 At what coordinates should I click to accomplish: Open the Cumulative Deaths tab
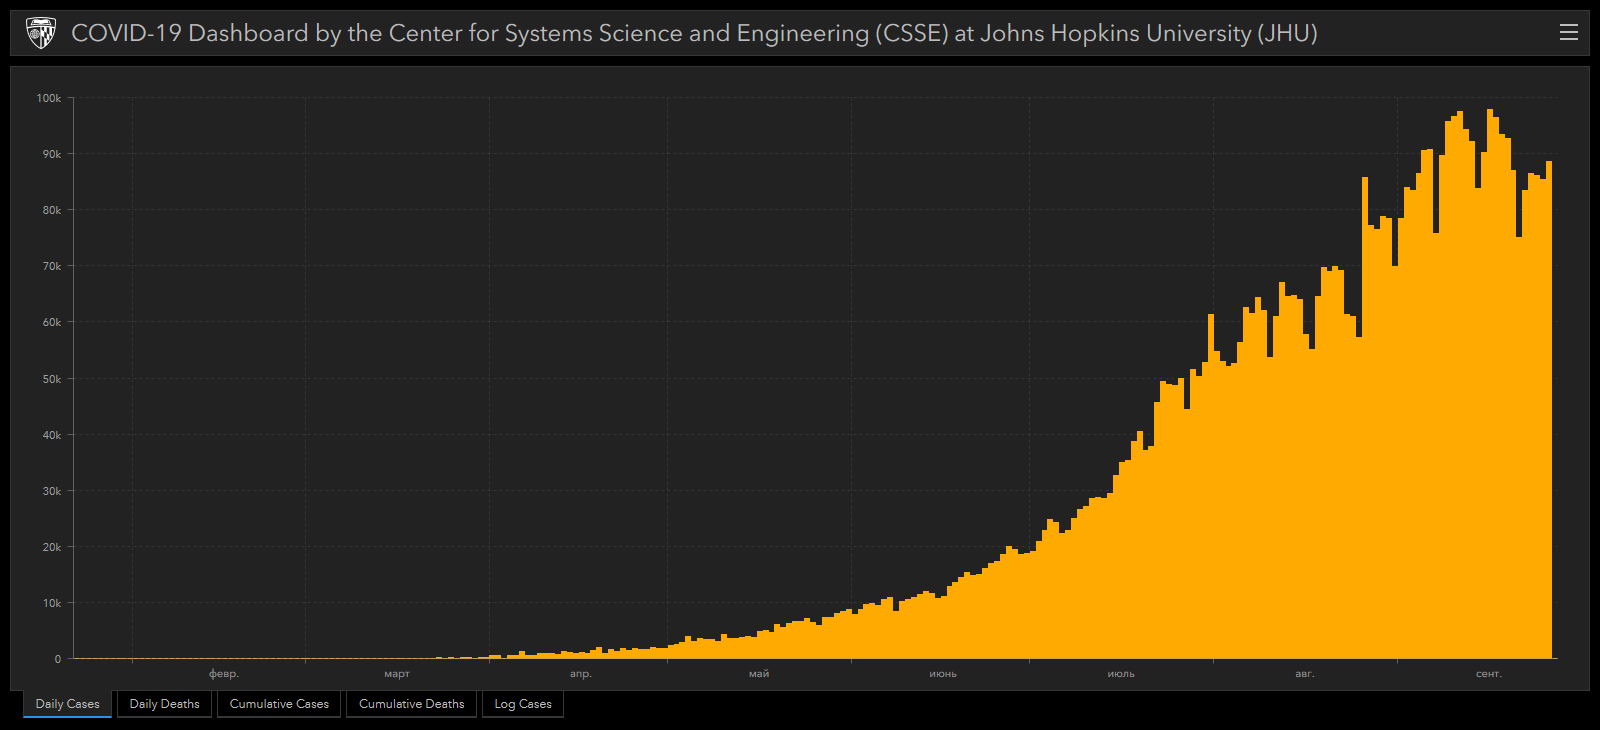[411, 704]
